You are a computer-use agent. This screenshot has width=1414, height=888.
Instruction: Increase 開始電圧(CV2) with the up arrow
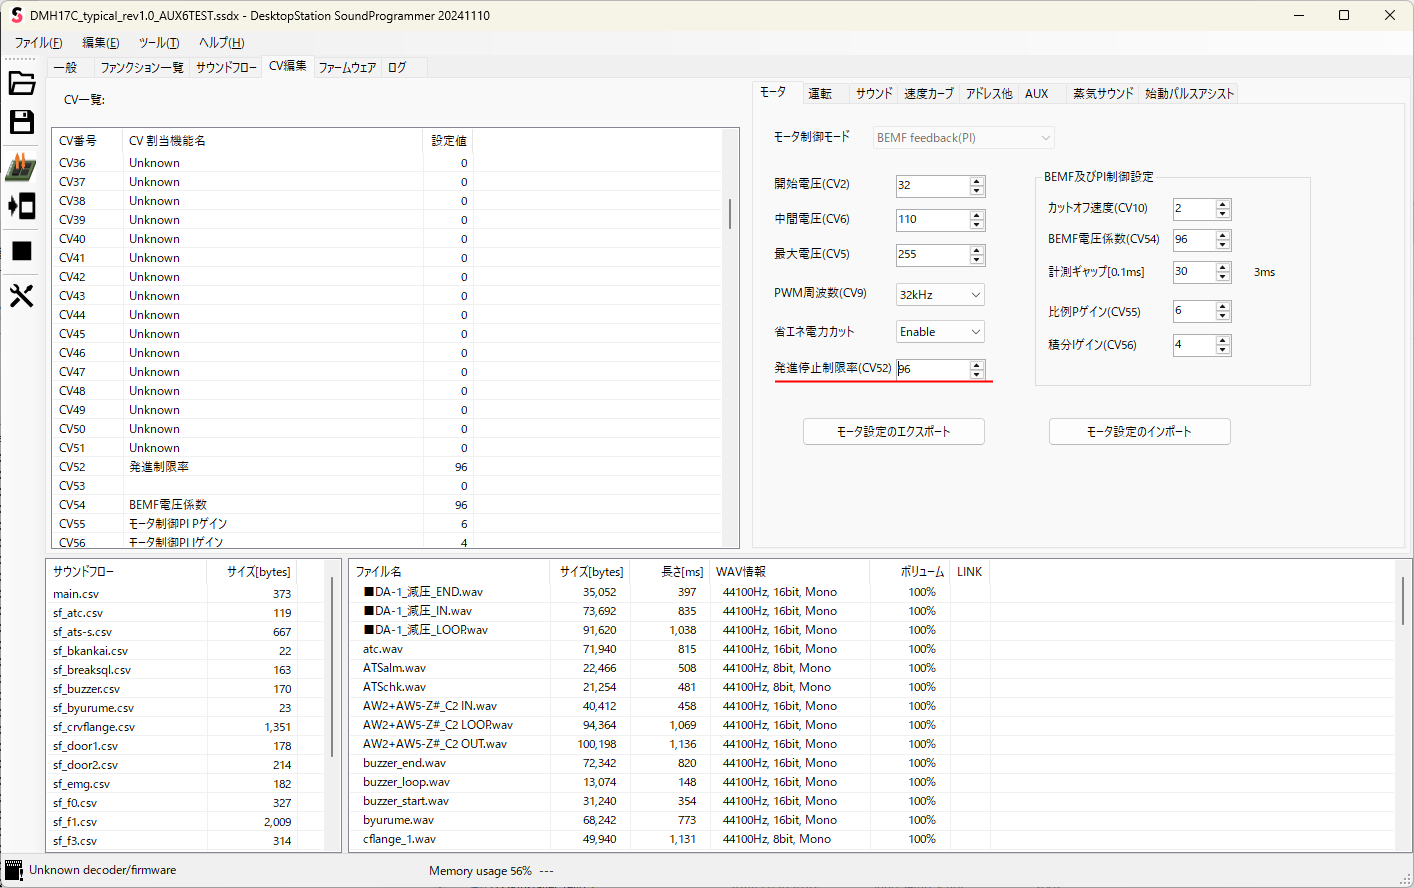click(977, 181)
